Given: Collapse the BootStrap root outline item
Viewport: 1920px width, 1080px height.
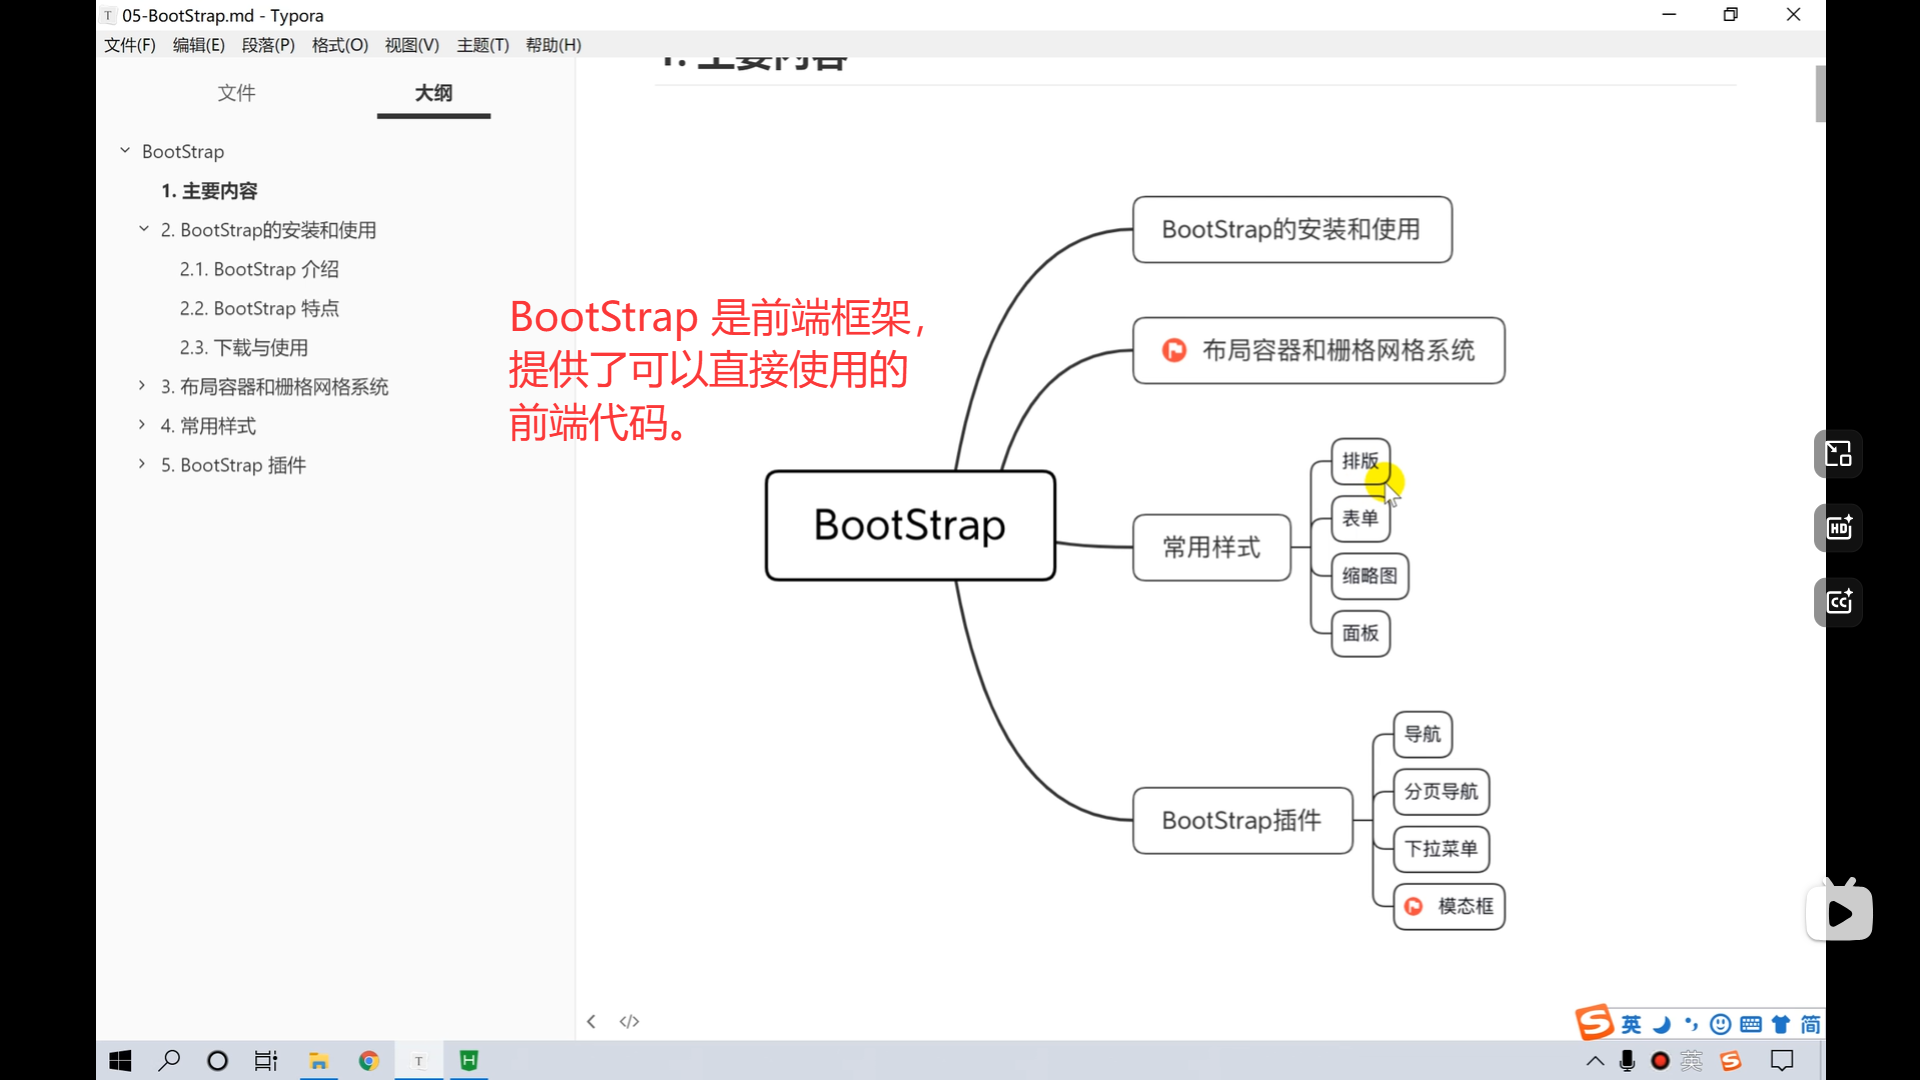Looking at the screenshot, I should 125,151.
